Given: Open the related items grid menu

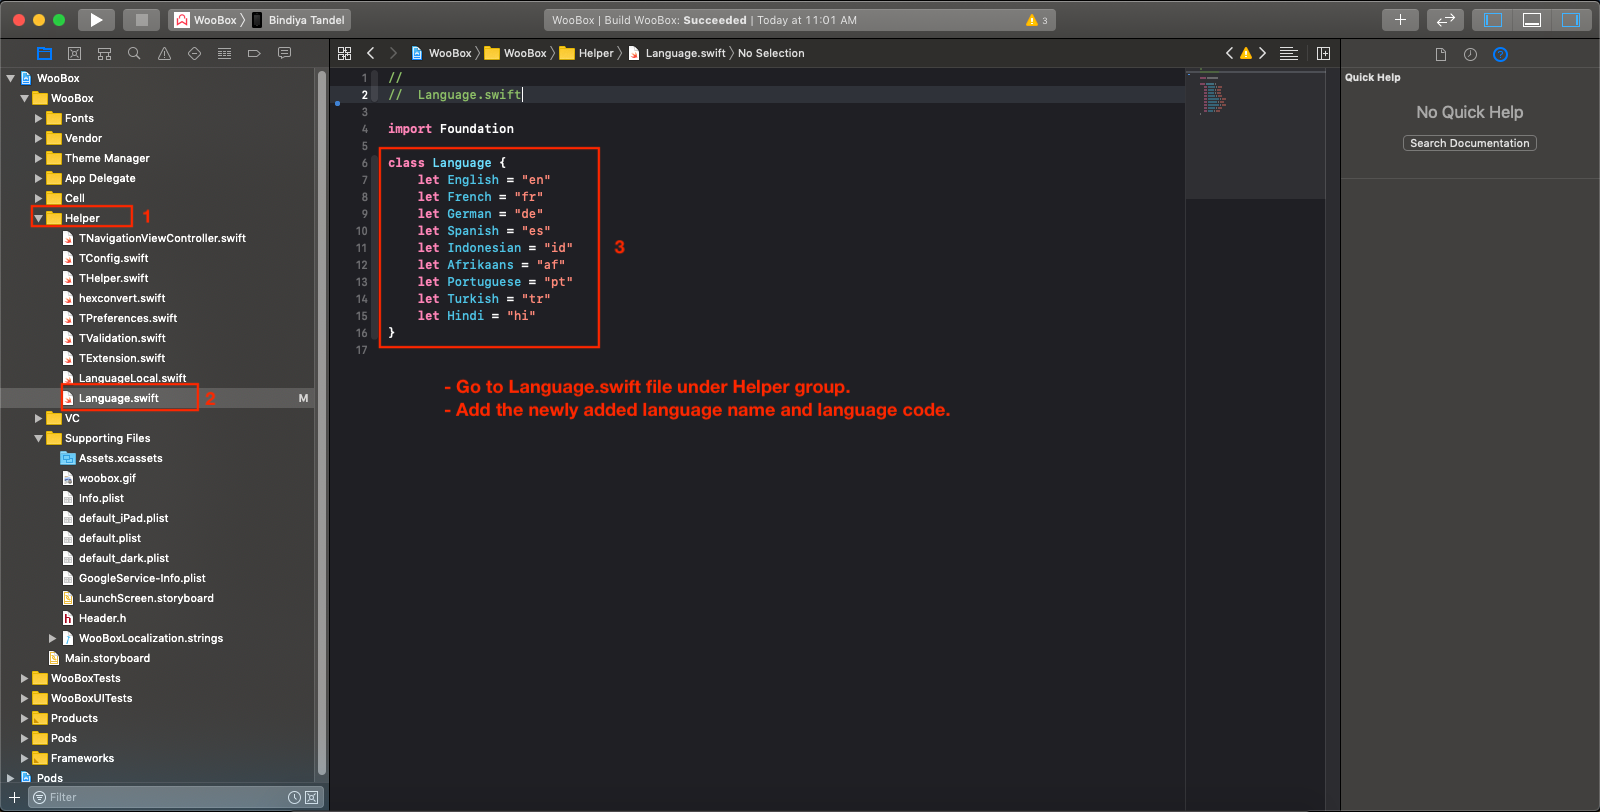Looking at the screenshot, I should coord(345,53).
